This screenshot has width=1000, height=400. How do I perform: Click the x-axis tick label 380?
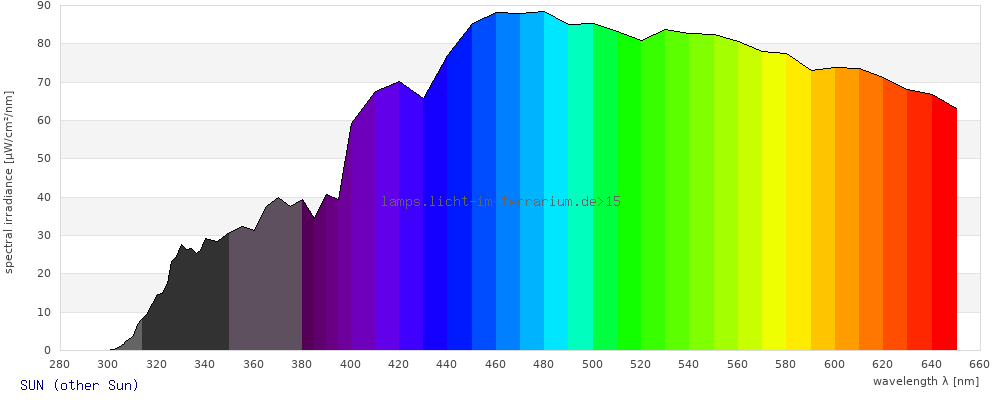pyautogui.click(x=302, y=364)
